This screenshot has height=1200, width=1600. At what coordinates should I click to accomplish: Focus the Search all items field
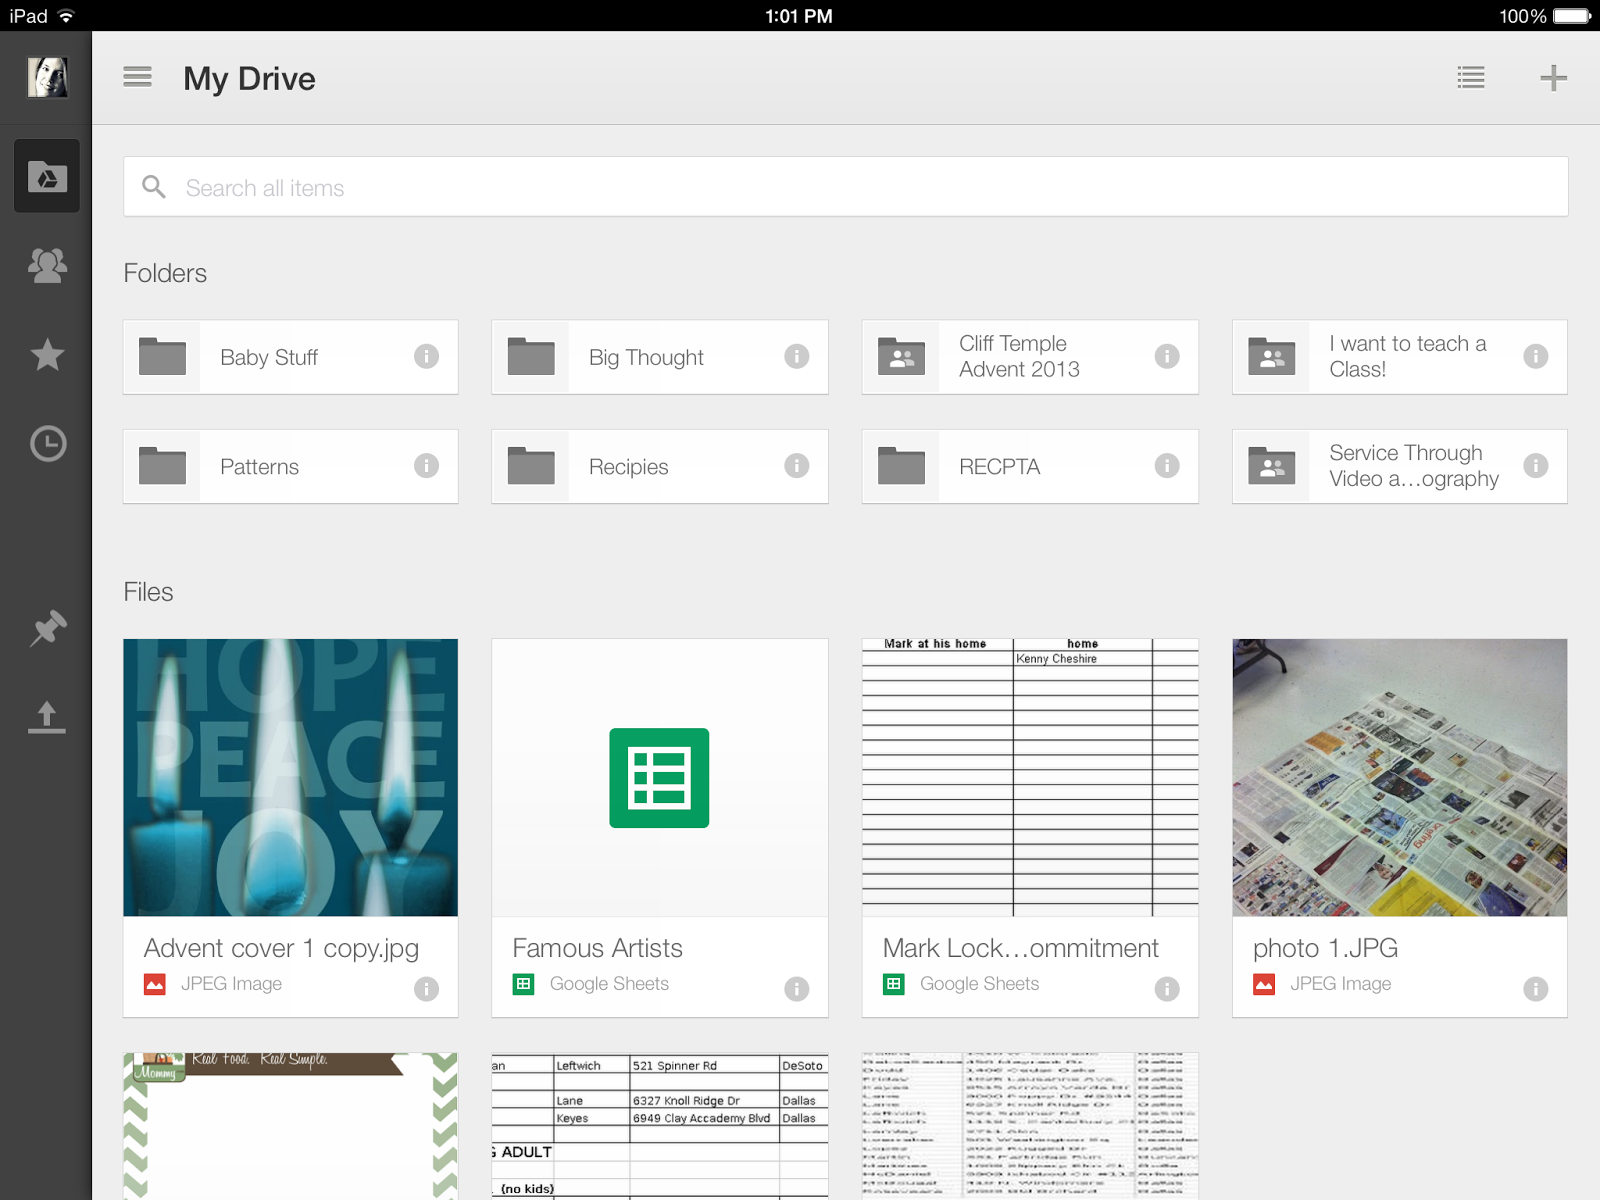click(x=846, y=187)
